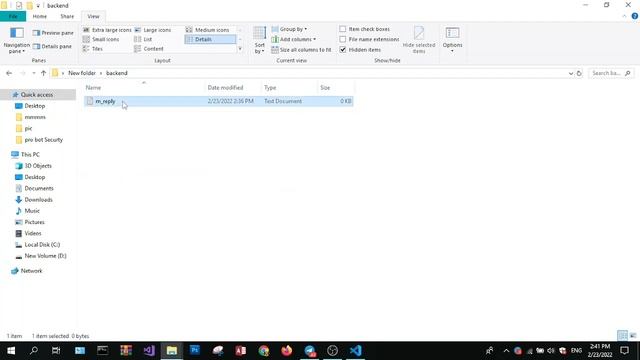Toggle the Preview pane
Viewport: 640px width, 360px height.
(x=53, y=33)
